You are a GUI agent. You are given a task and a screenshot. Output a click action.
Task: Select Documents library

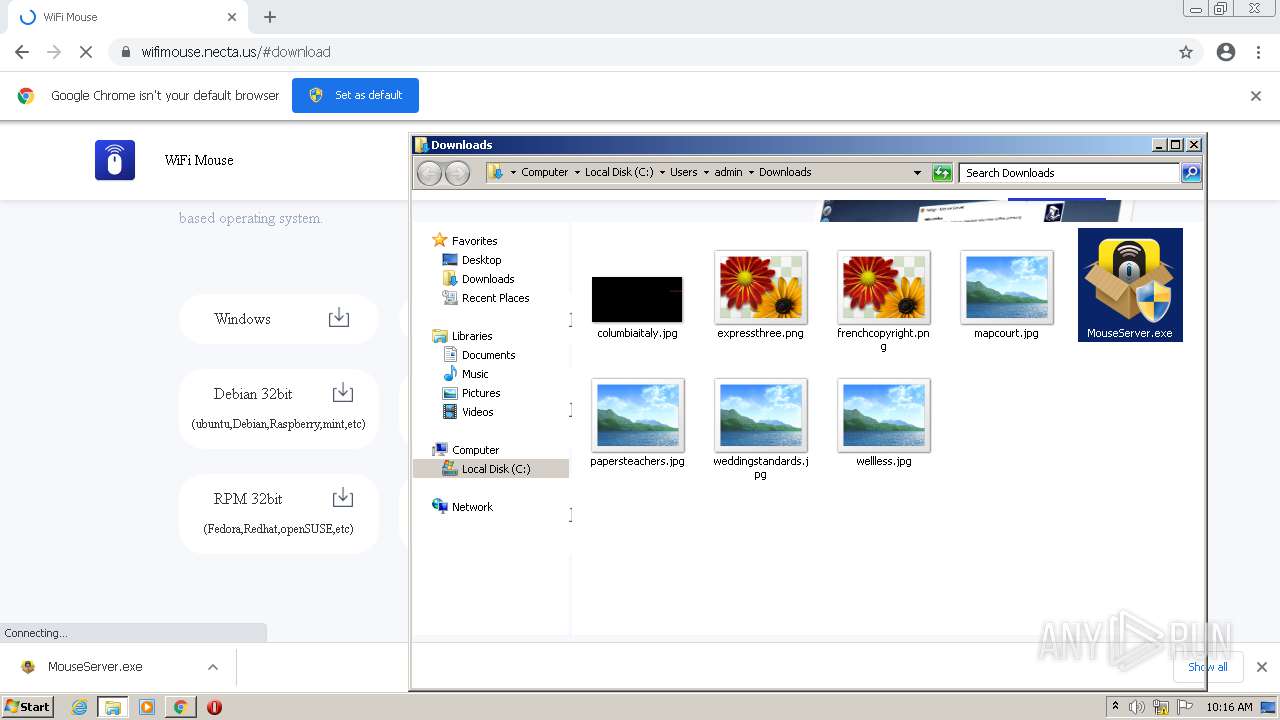(488, 355)
